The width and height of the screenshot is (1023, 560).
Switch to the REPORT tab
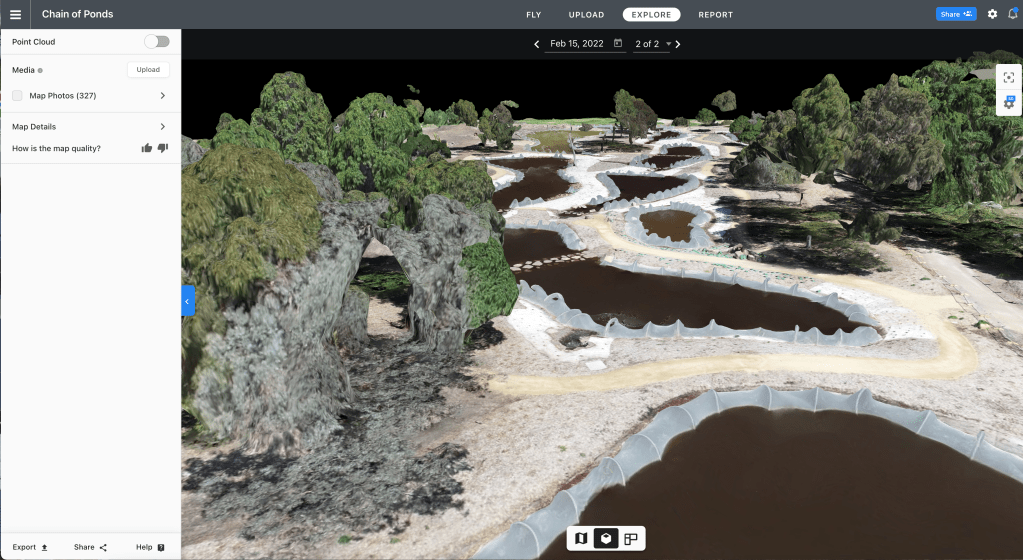click(715, 15)
